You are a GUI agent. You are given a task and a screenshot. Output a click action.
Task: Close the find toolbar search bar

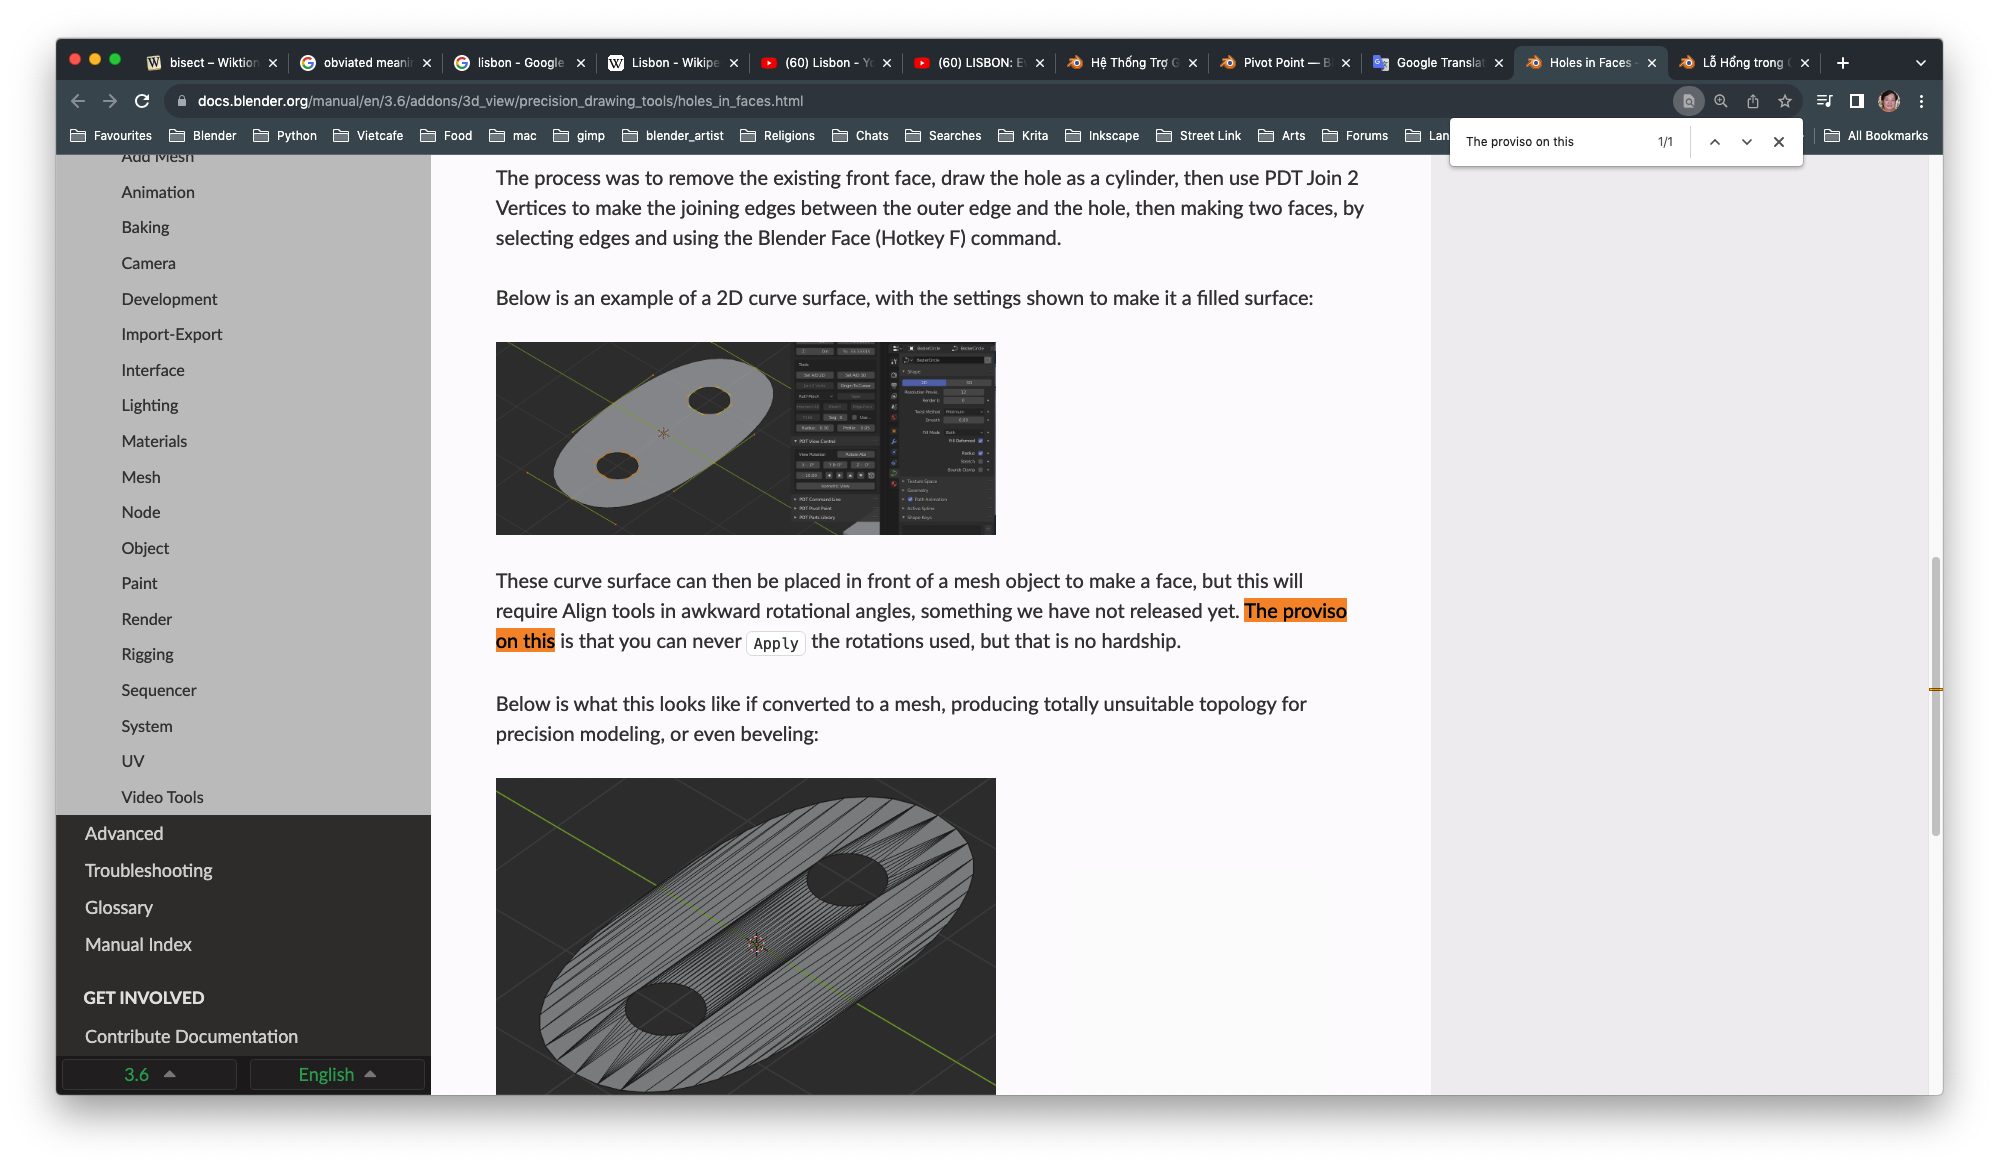(x=1778, y=141)
